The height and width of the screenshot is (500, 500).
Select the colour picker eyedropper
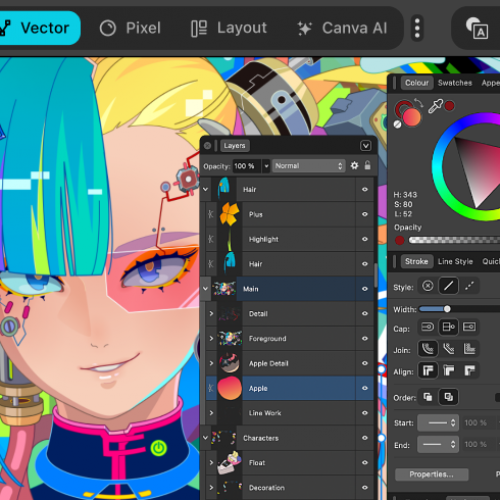[435, 106]
